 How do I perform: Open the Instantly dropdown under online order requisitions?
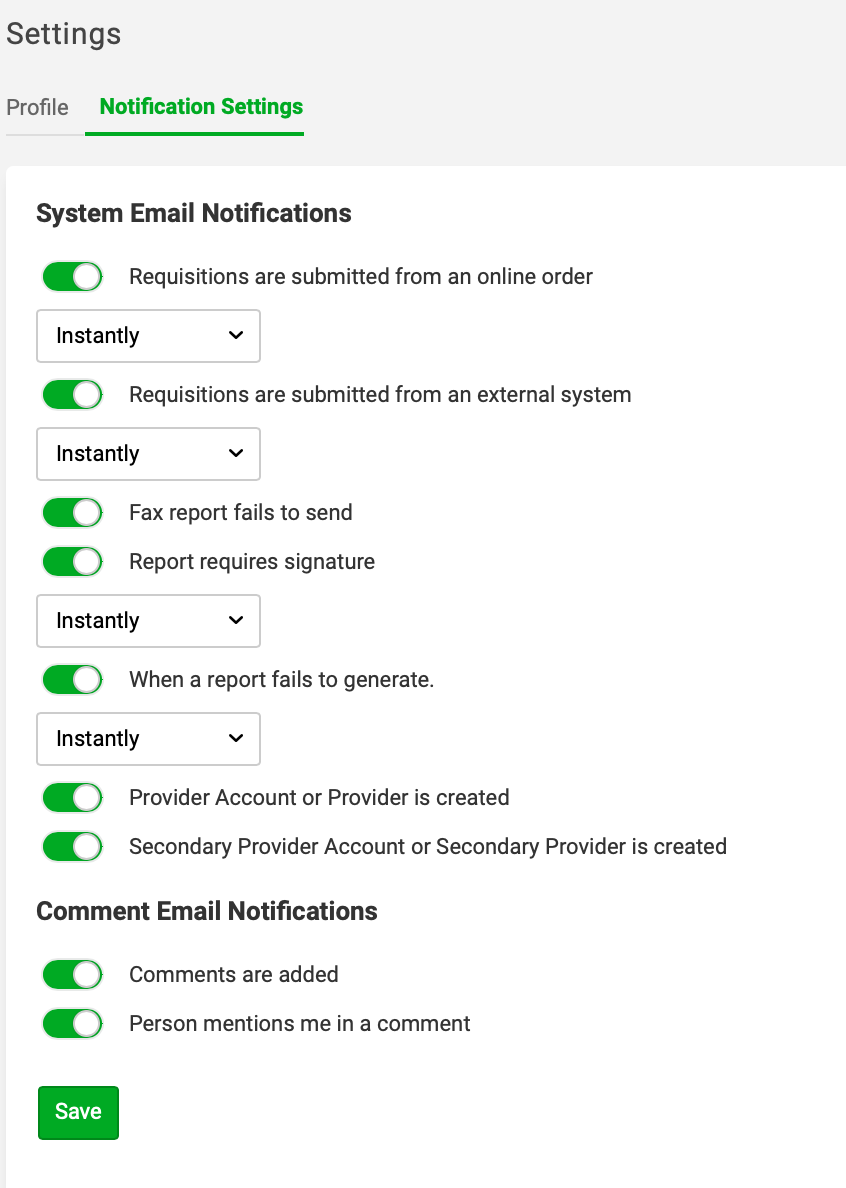(148, 336)
